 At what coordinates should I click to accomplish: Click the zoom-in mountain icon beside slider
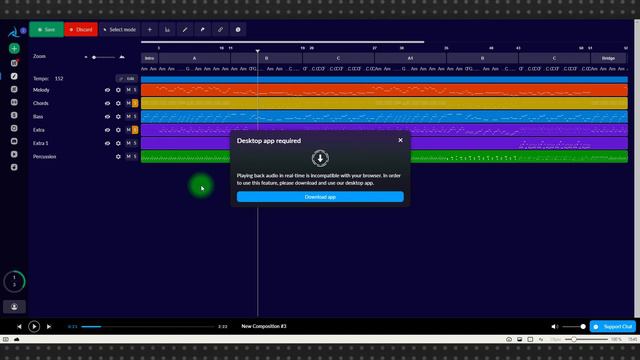[x=122, y=57]
